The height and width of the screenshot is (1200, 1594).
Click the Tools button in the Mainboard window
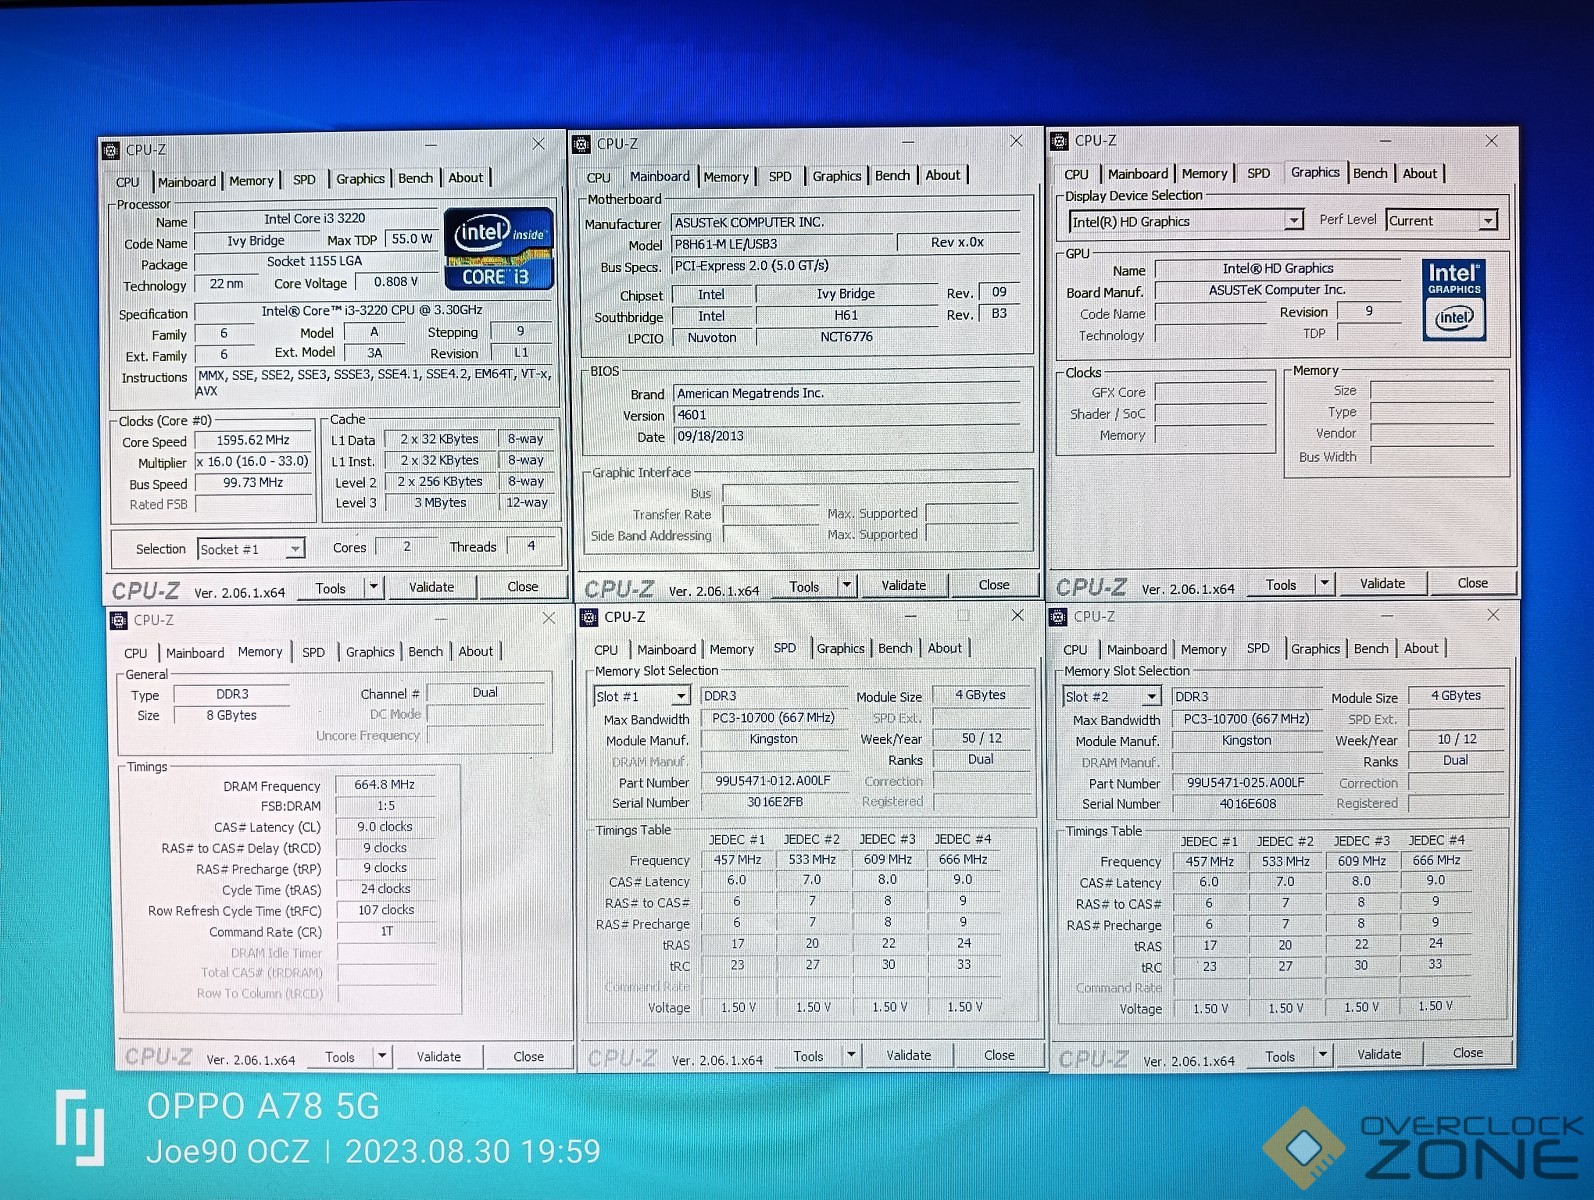(804, 586)
